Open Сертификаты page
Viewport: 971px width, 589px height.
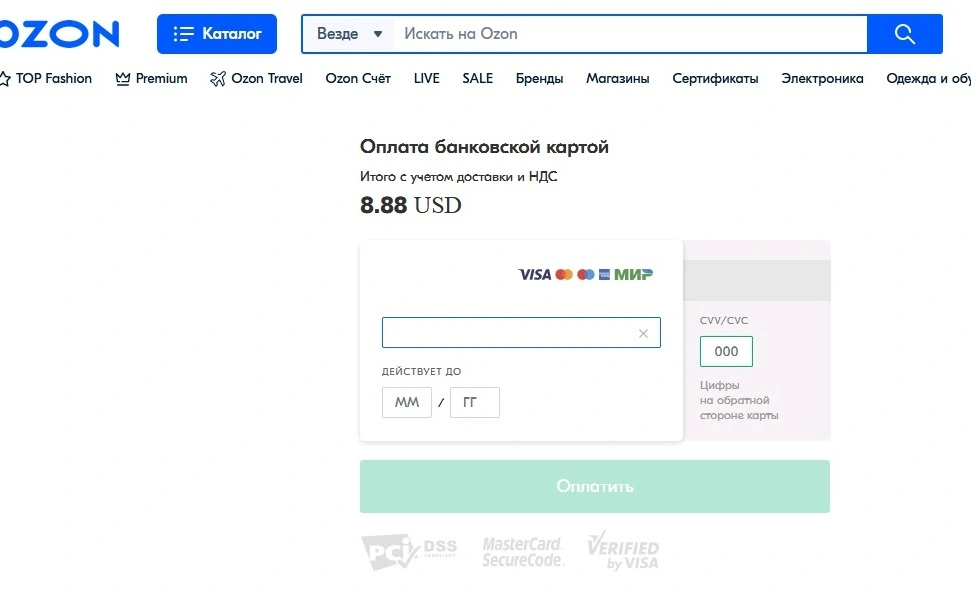[x=715, y=78]
